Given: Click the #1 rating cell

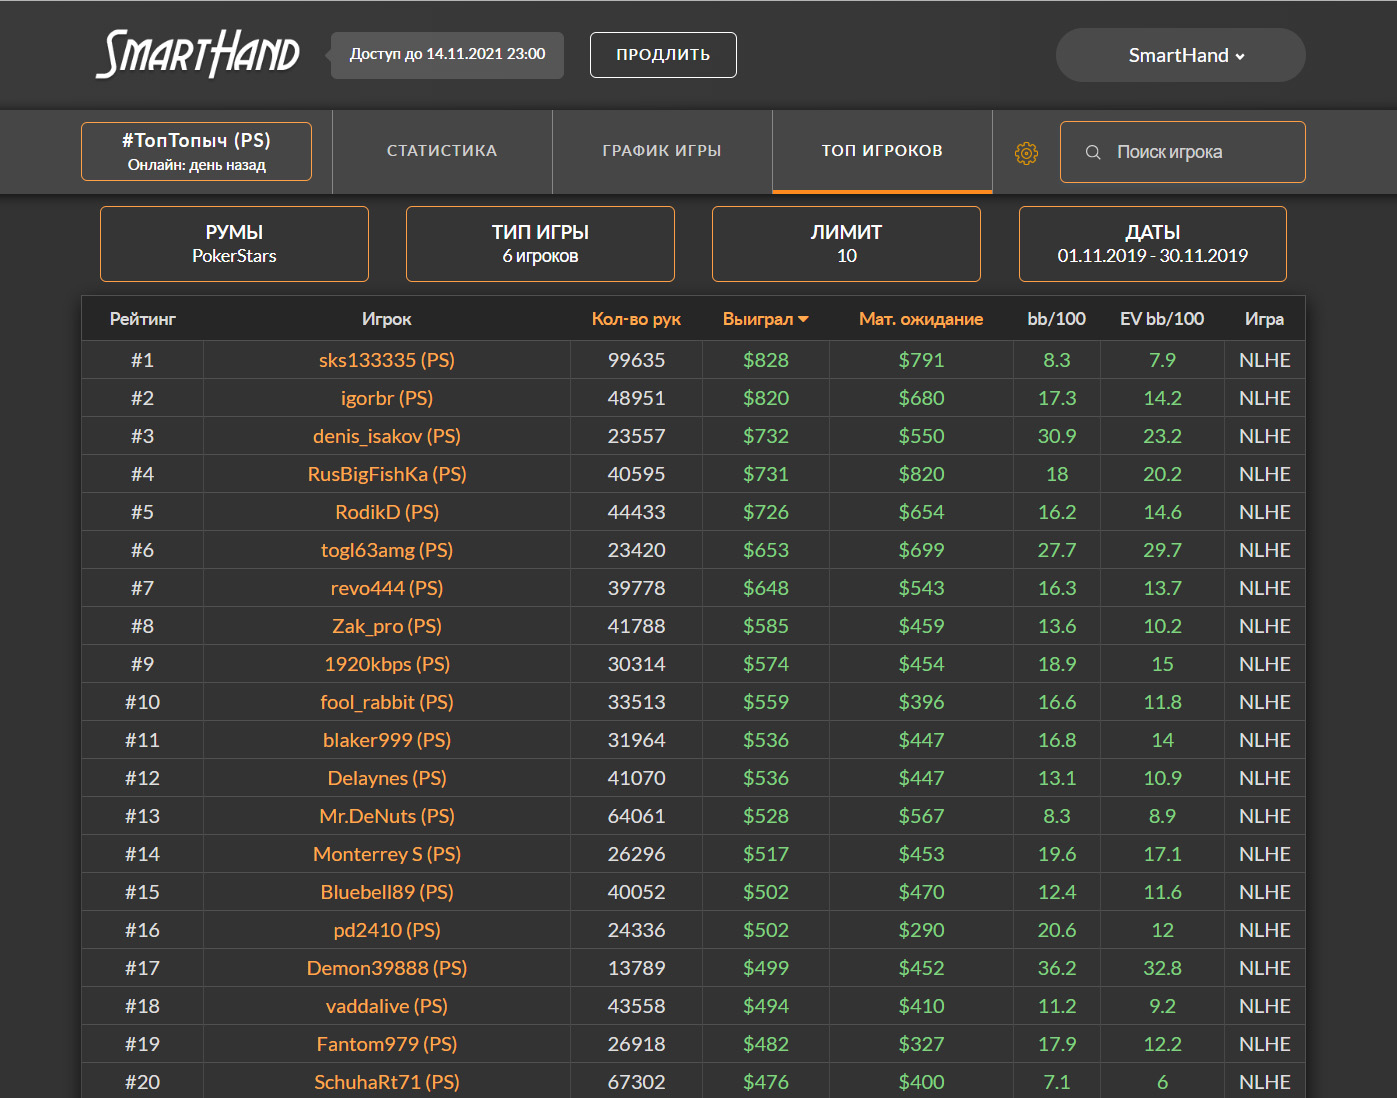Looking at the screenshot, I should coord(142,360).
